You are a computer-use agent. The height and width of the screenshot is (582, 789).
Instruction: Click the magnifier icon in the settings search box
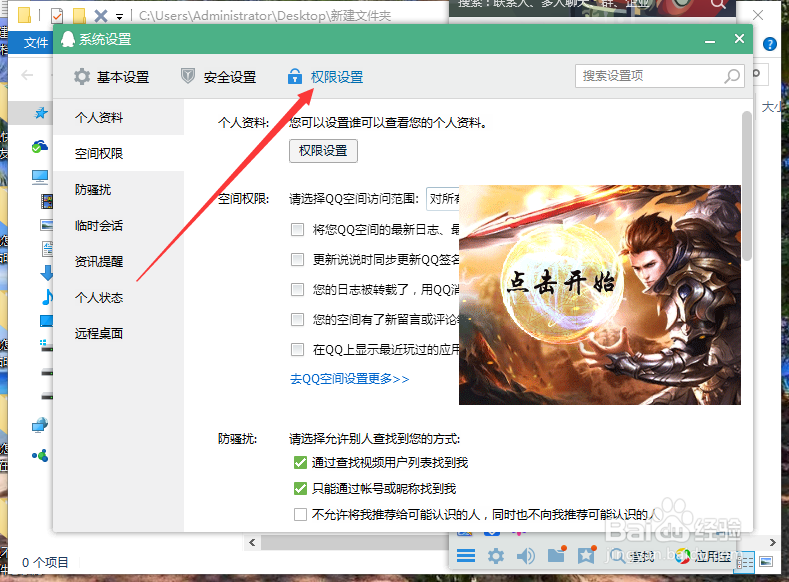click(732, 76)
